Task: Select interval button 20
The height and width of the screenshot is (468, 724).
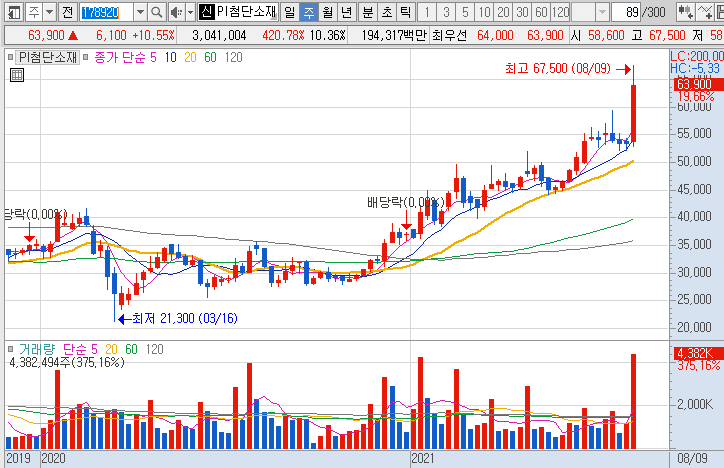Action: coord(503,12)
